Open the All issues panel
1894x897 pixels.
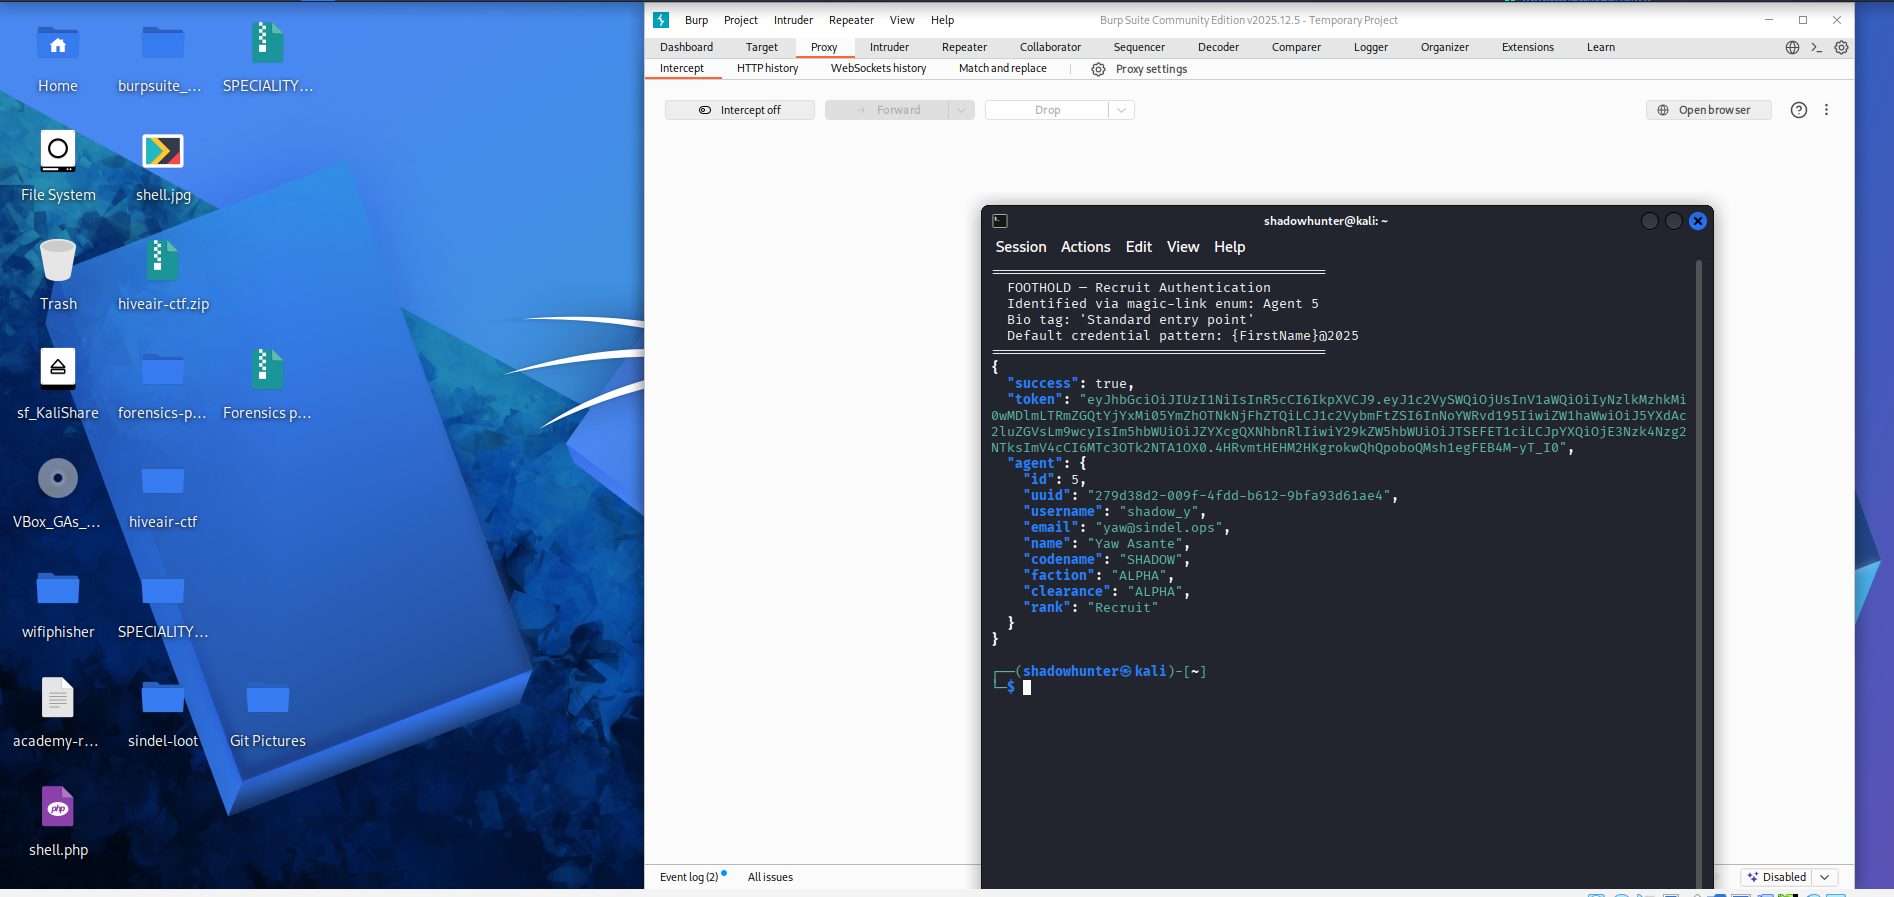click(770, 877)
